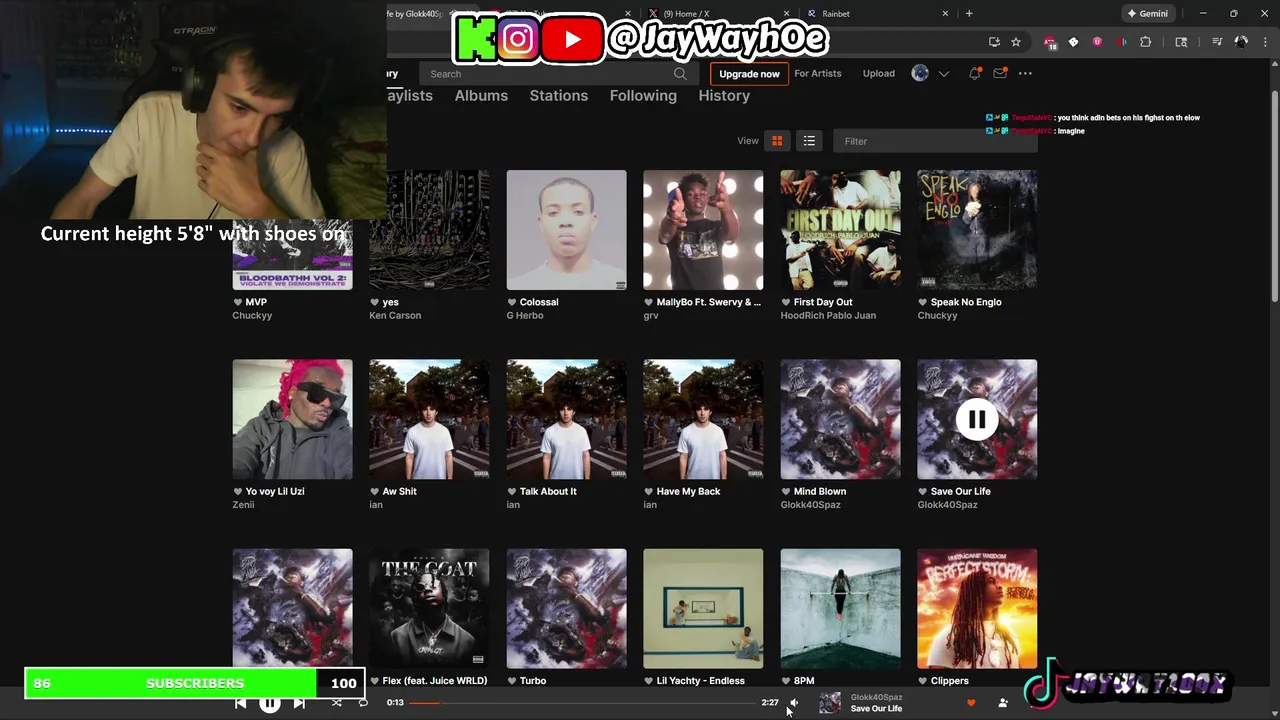
Task: Open the History tab
Action: point(724,96)
